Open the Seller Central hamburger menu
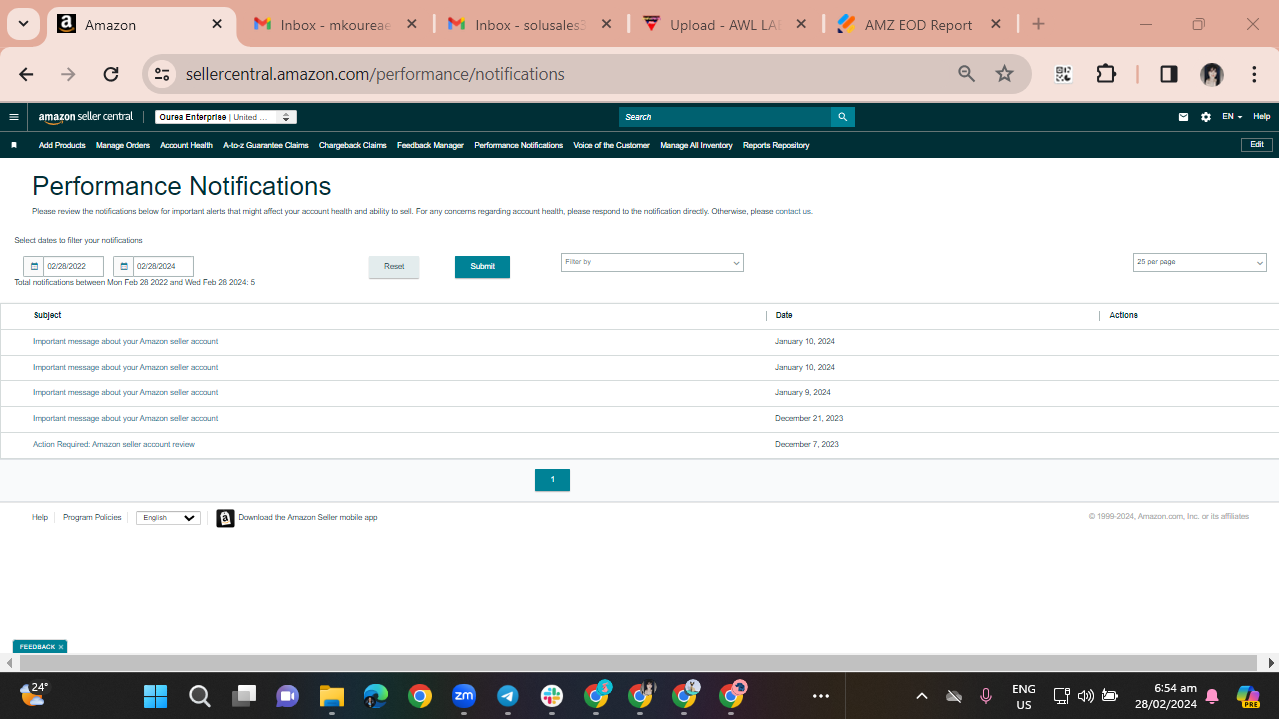The image size is (1279, 719). 14,117
